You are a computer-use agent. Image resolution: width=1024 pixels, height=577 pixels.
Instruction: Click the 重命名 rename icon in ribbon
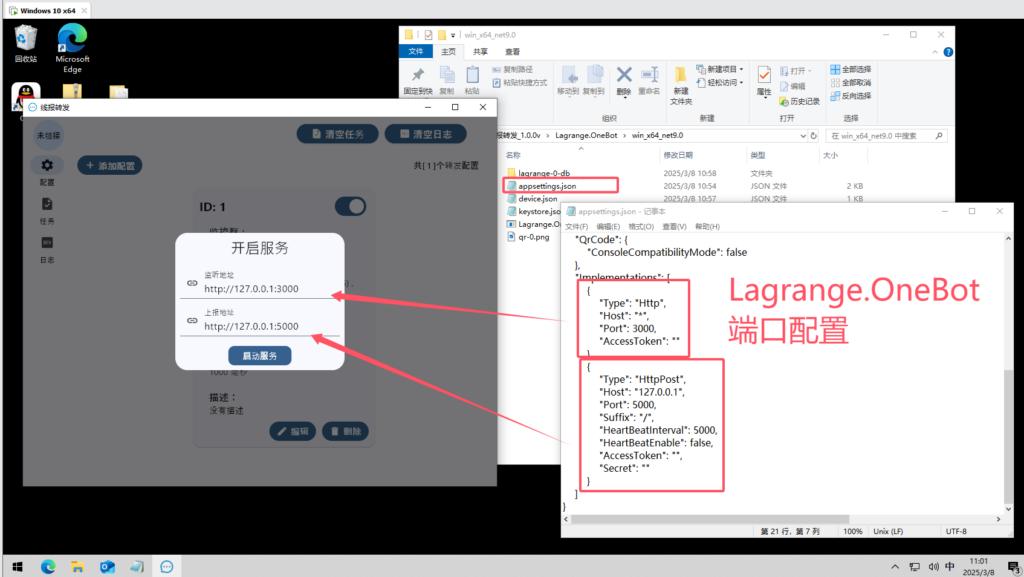tap(649, 76)
